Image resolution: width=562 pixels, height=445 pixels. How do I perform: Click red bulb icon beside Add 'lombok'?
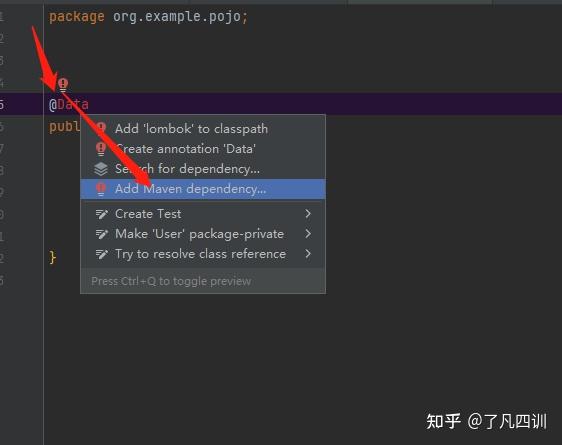point(101,128)
